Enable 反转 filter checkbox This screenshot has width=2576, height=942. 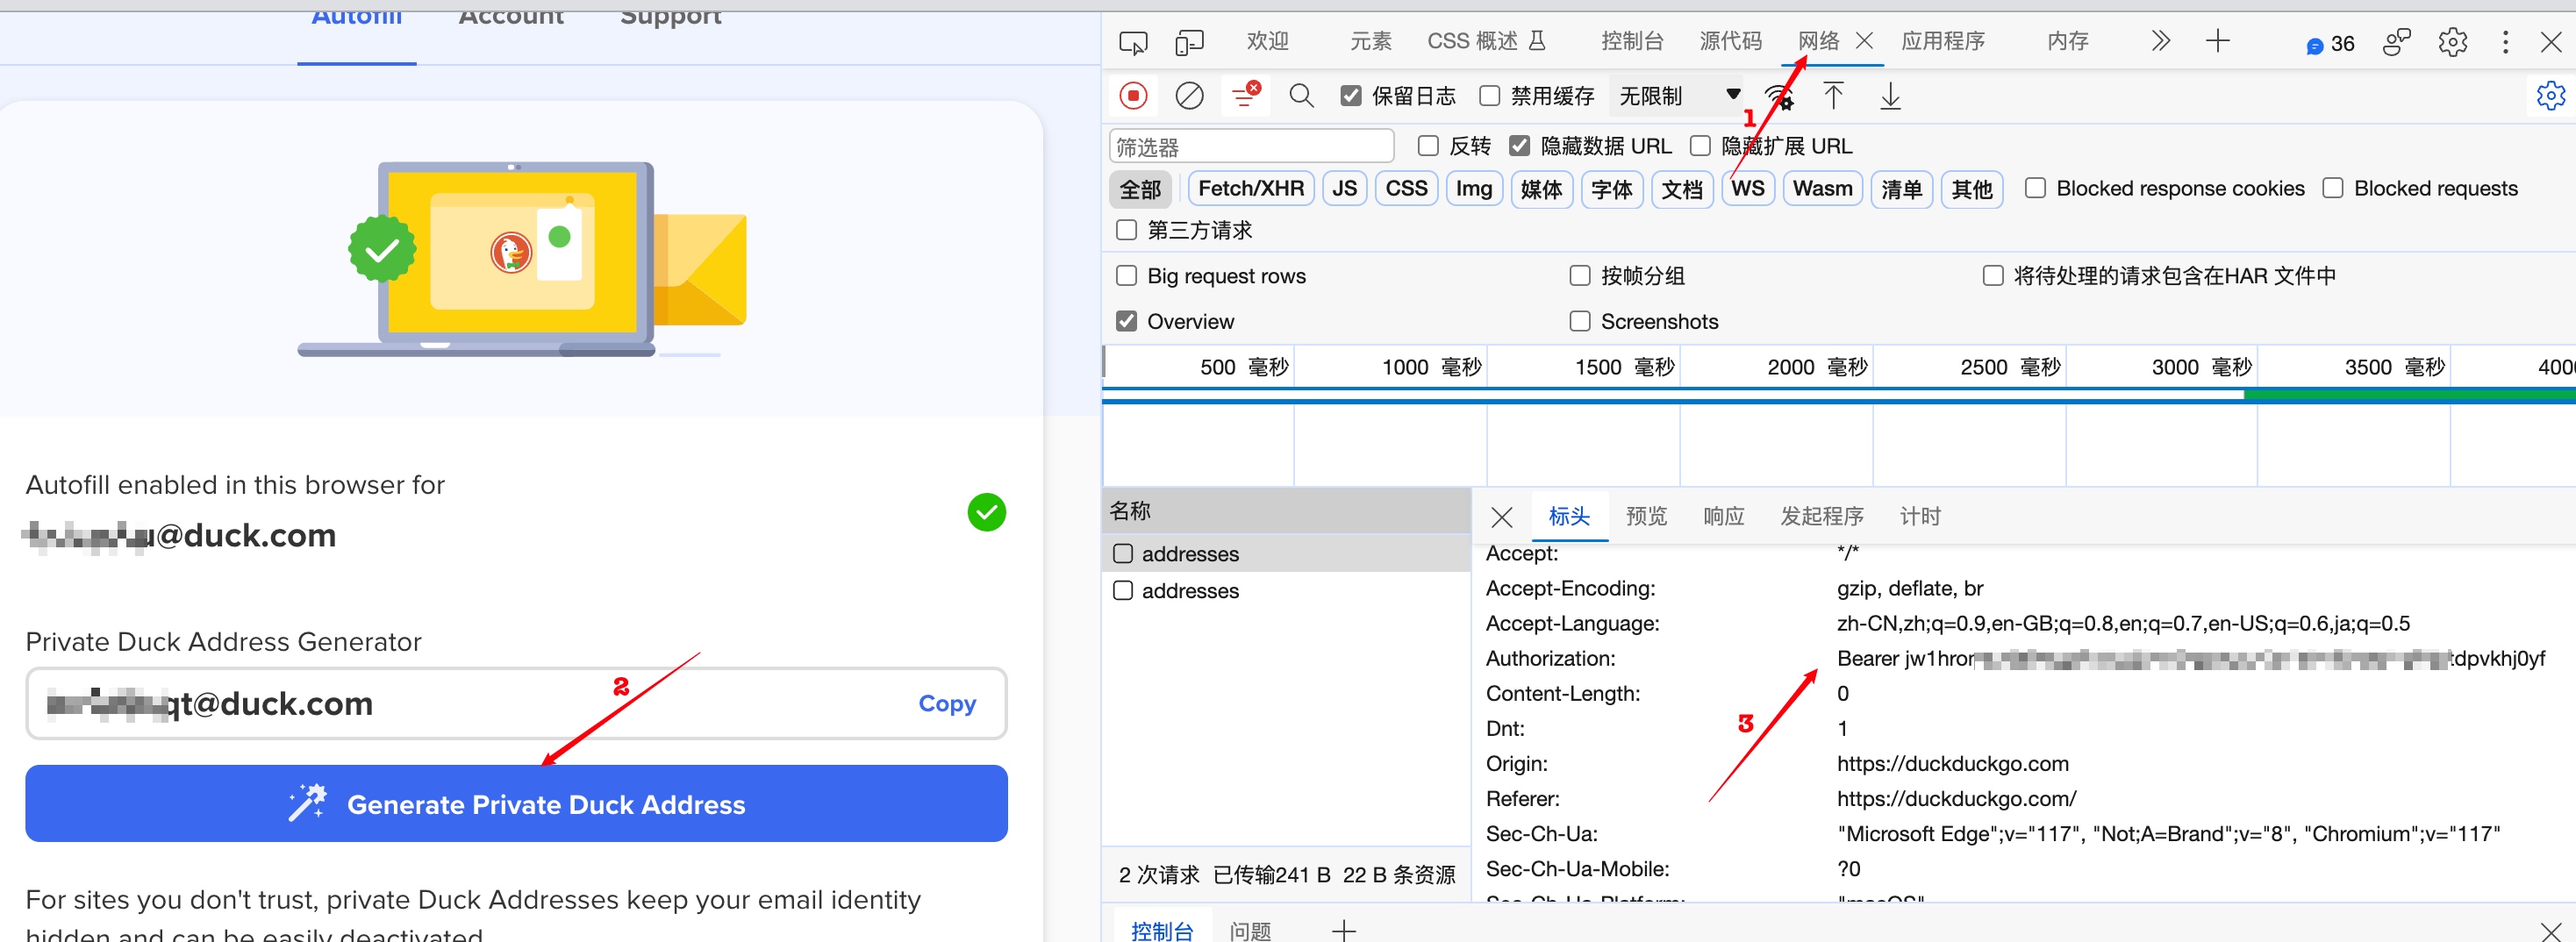click(x=1428, y=146)
